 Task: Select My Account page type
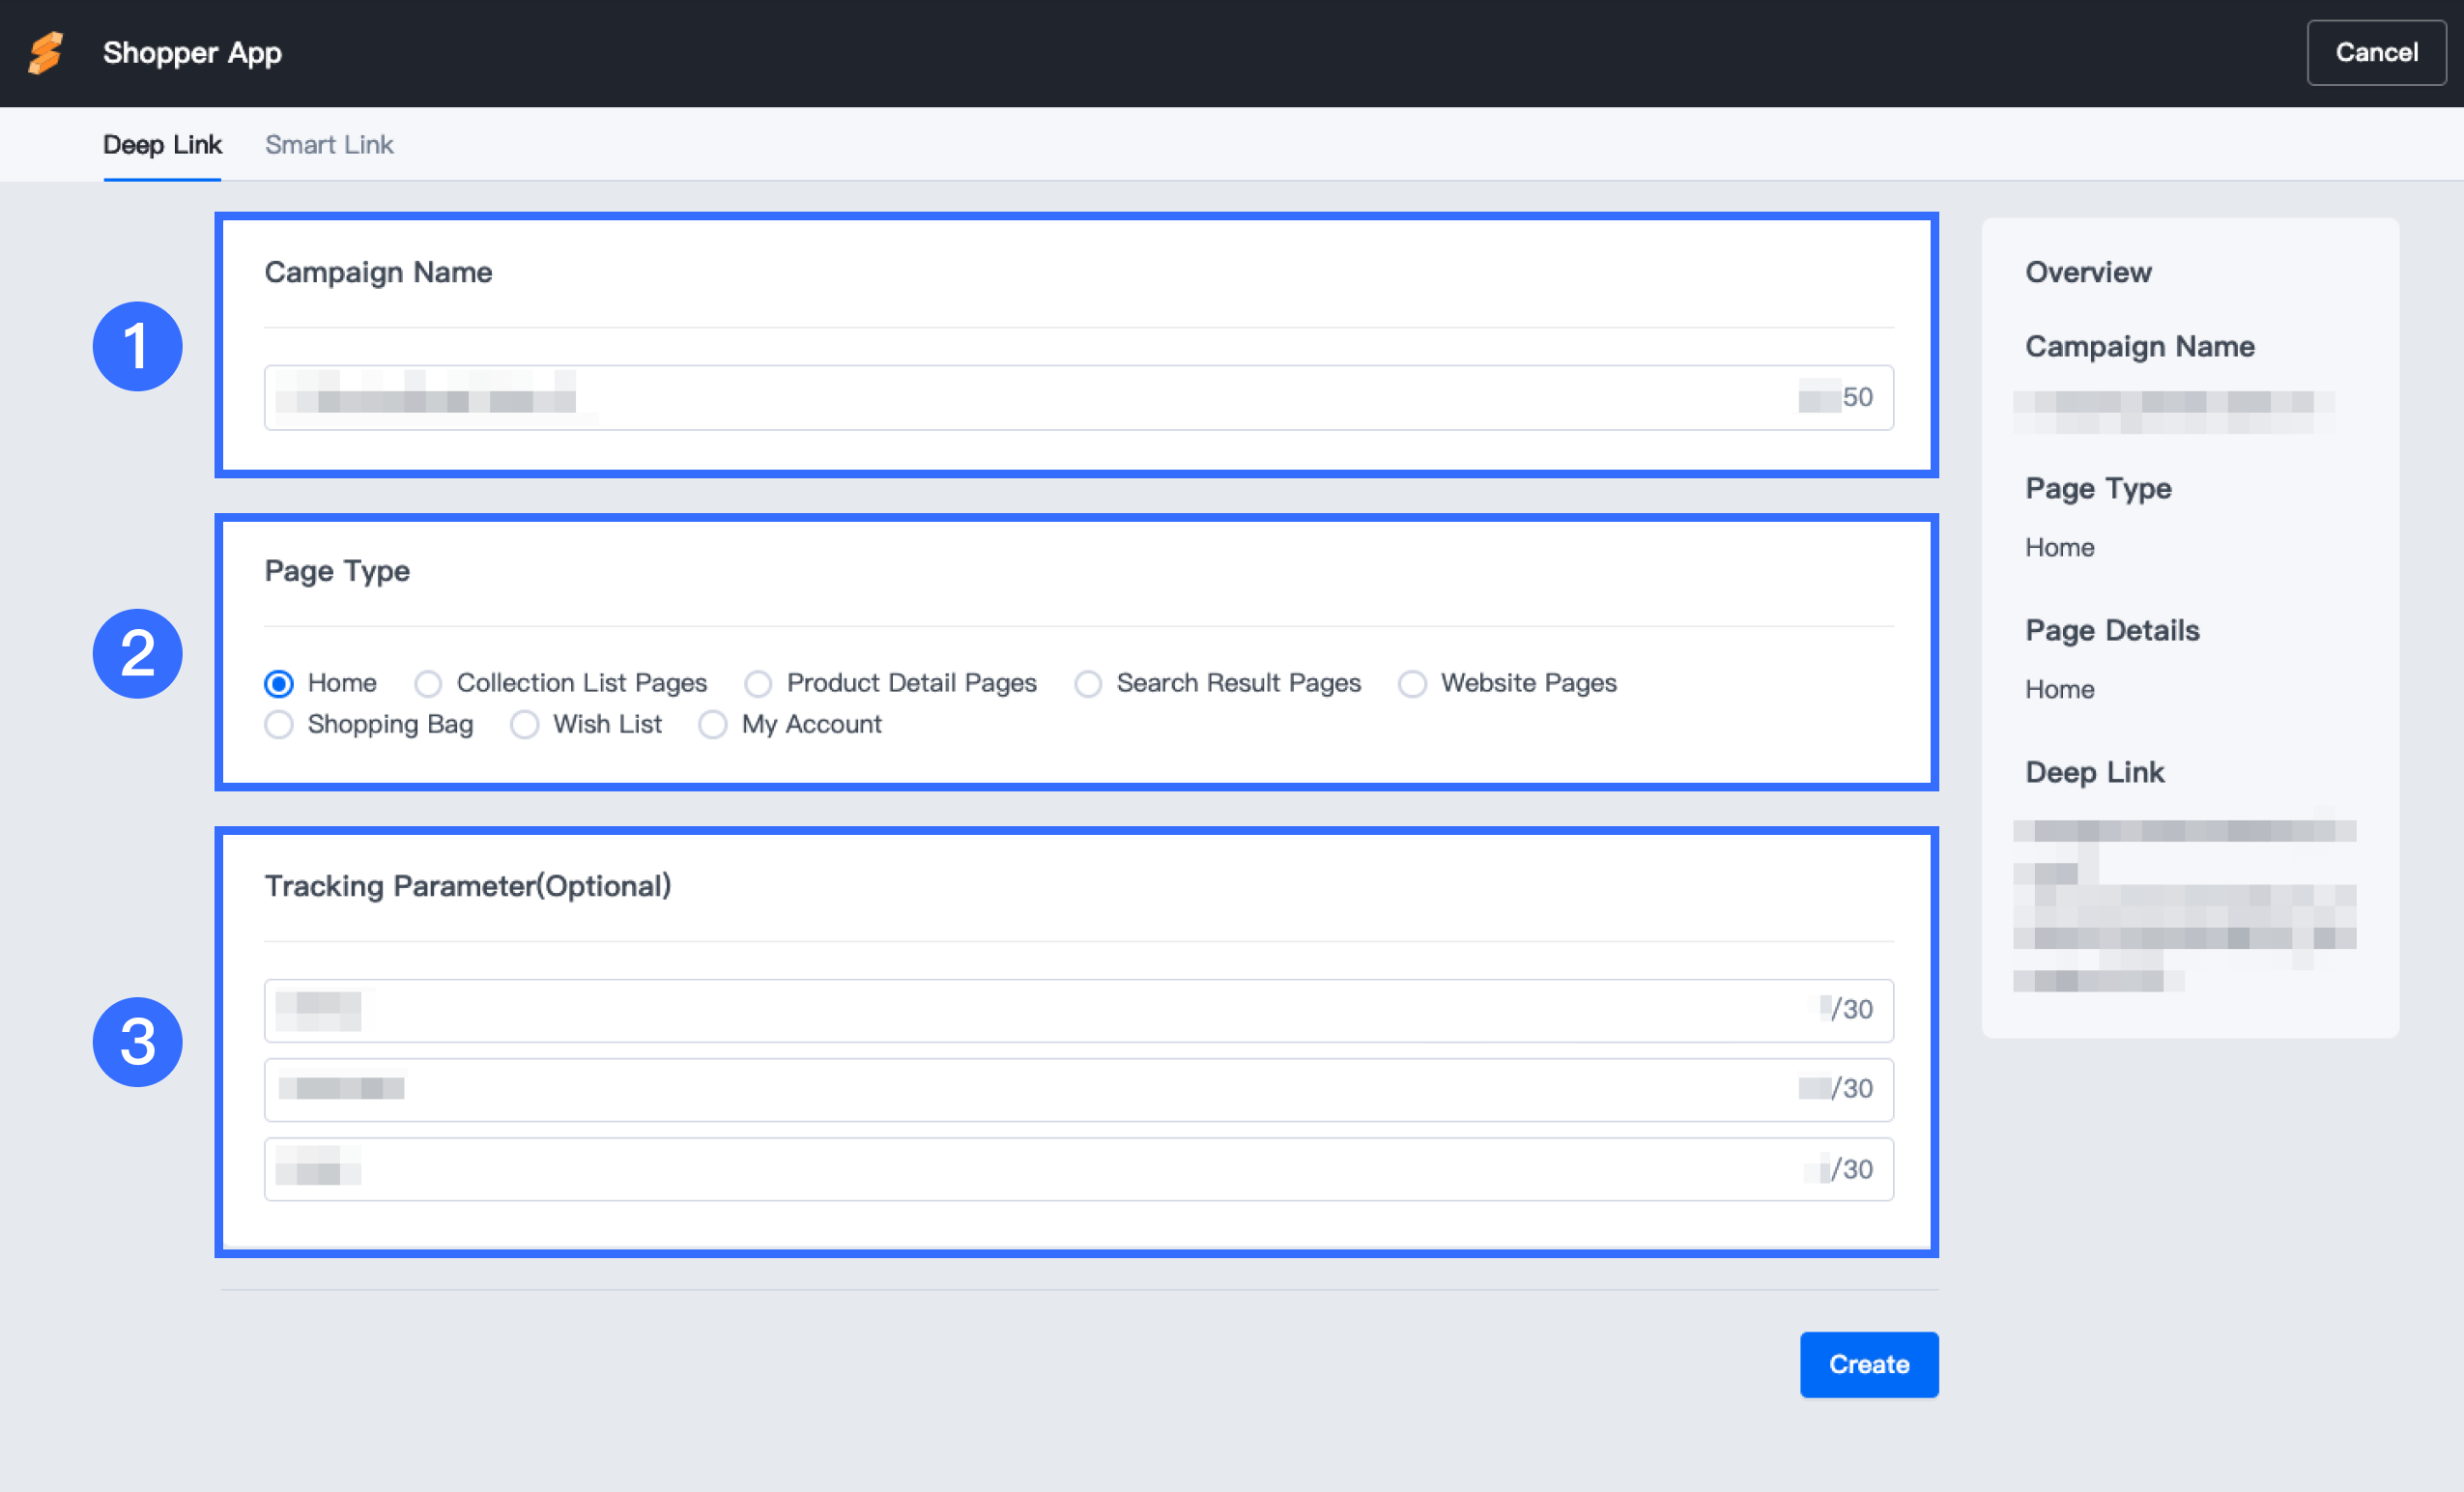click(713, 724)
